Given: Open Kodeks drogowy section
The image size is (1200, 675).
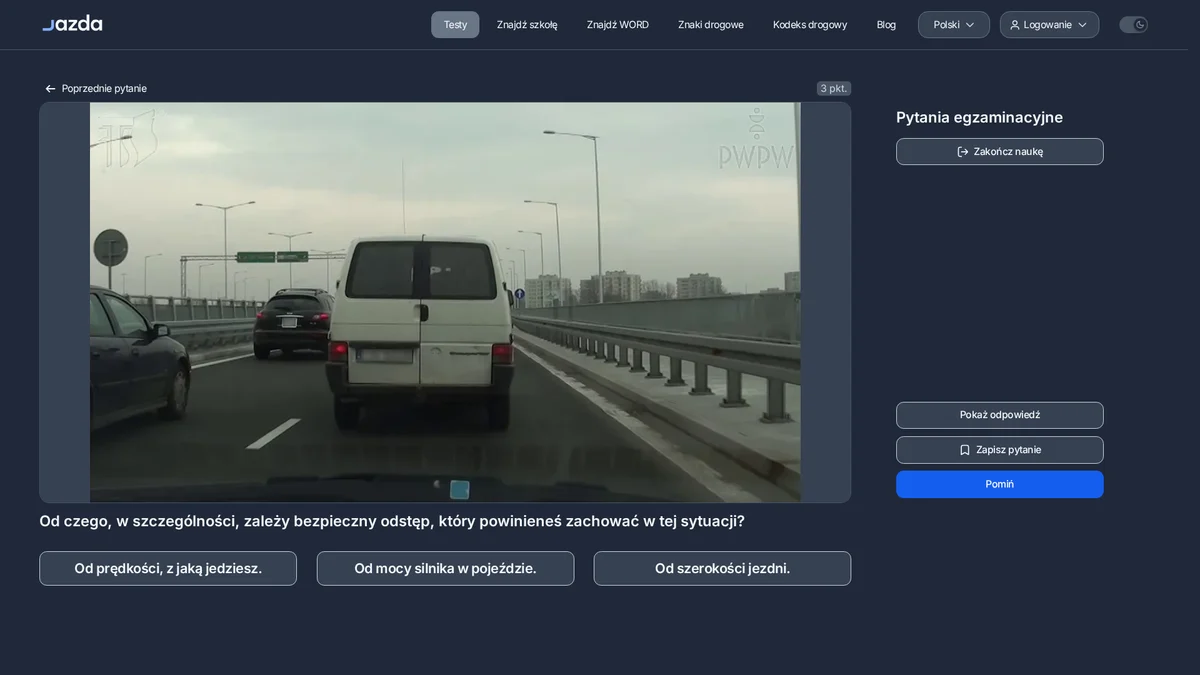Looking at the screenshot, I should click(810, 25).
